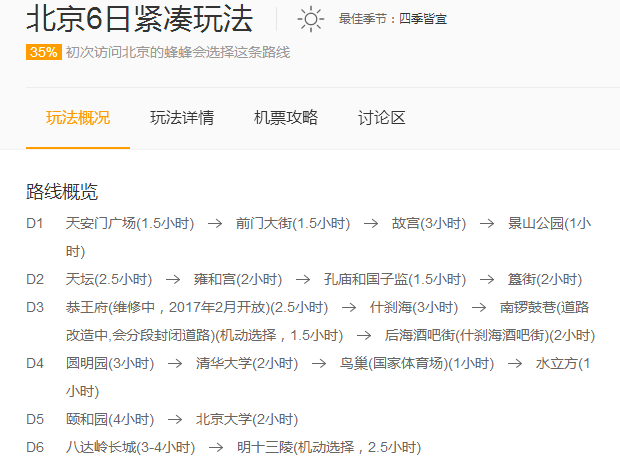Click 最佳季节：四季皆宜 text
The width and height of the screenshot is (620, 462).
click(x=393, y=19)
